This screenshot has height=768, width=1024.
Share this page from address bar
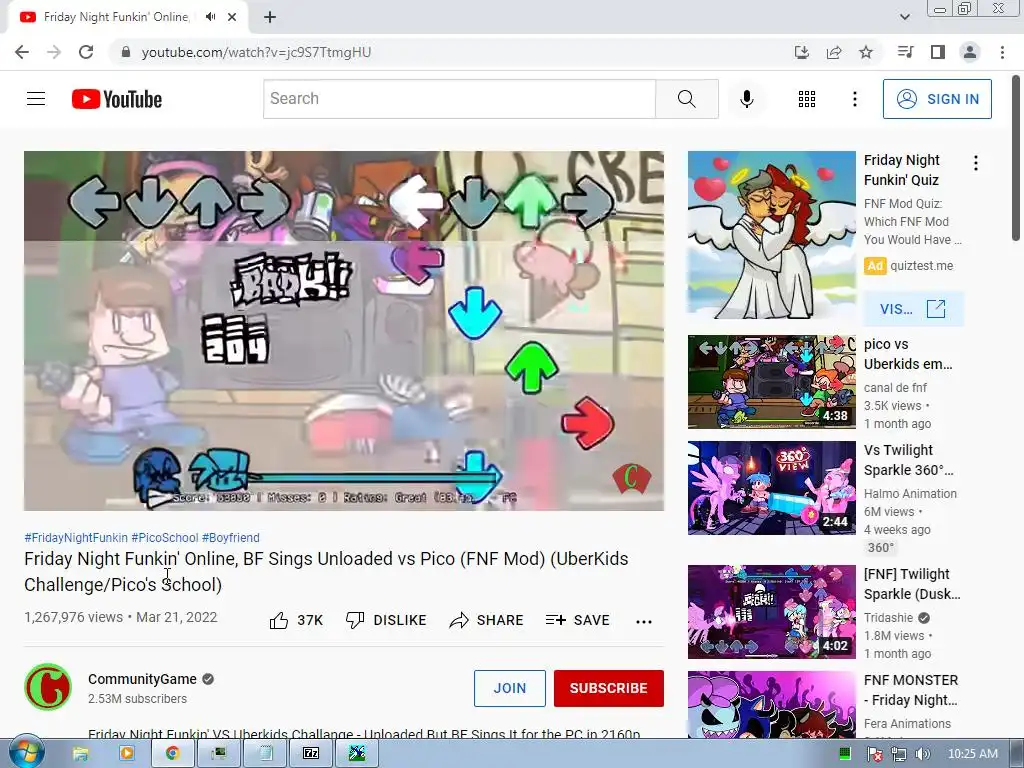[x=834, y=52]
